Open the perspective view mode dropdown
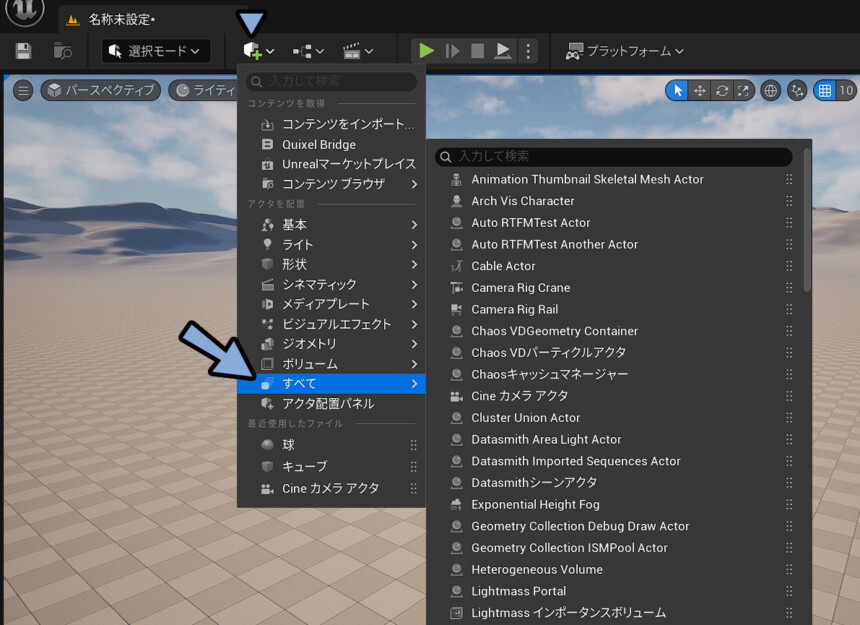Viewport: 860px width, 625px height. pos(101,90)
